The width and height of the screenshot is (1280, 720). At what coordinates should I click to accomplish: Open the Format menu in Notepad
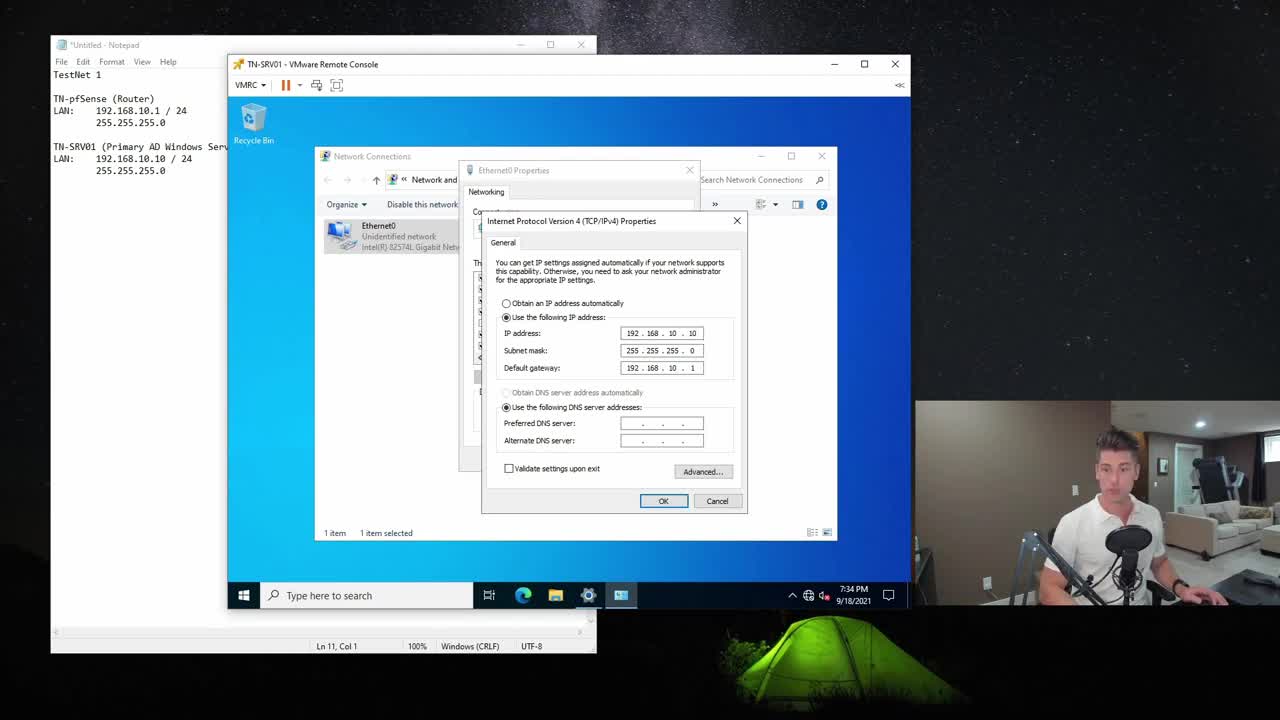coord(112,62)
